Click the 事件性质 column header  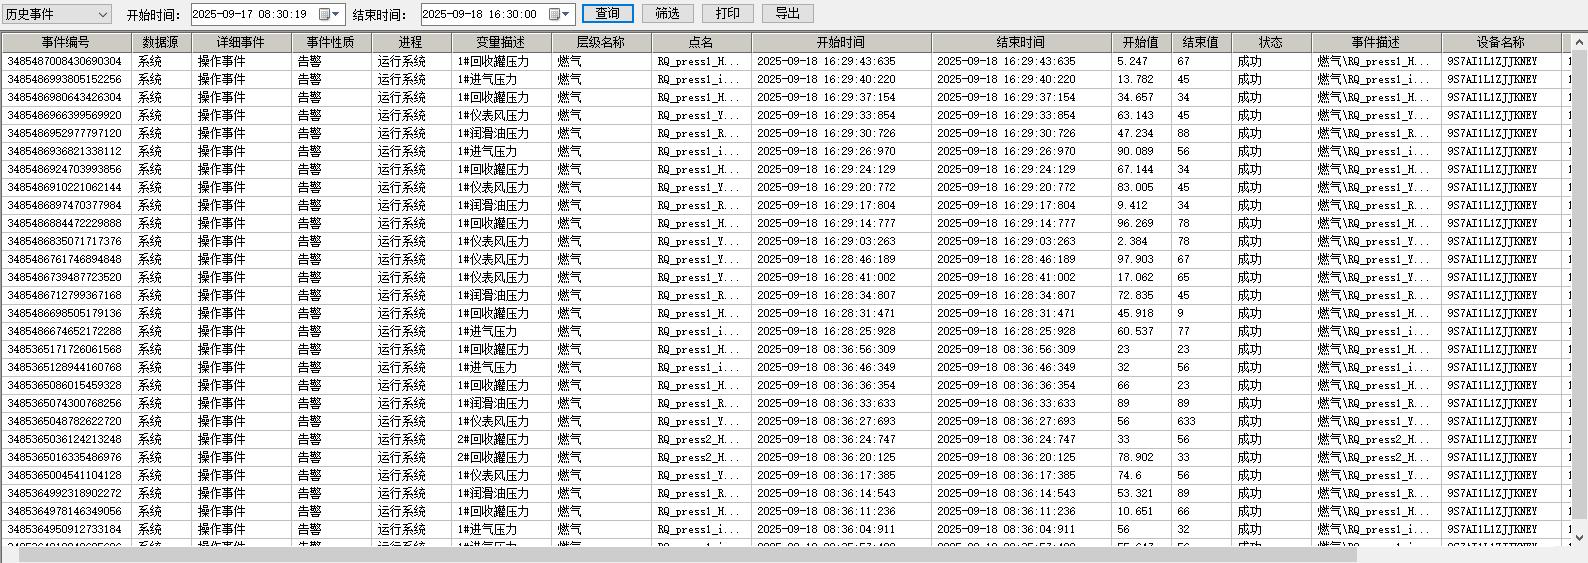point(330,42)
